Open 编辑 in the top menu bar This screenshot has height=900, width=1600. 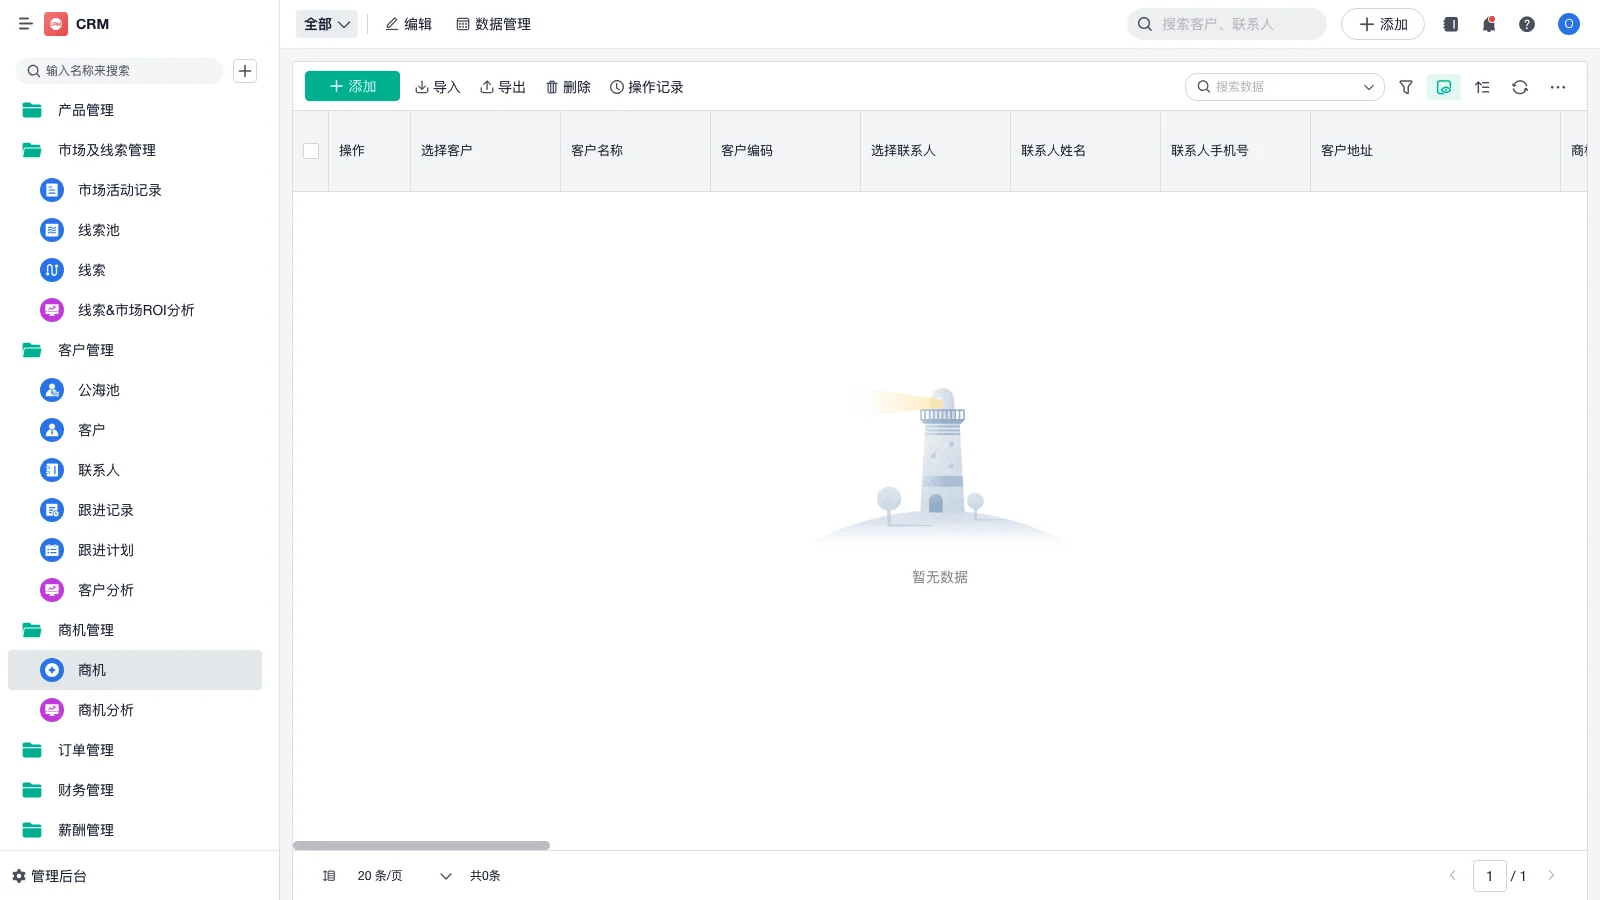pyautogui.click(x=408, y=24)
